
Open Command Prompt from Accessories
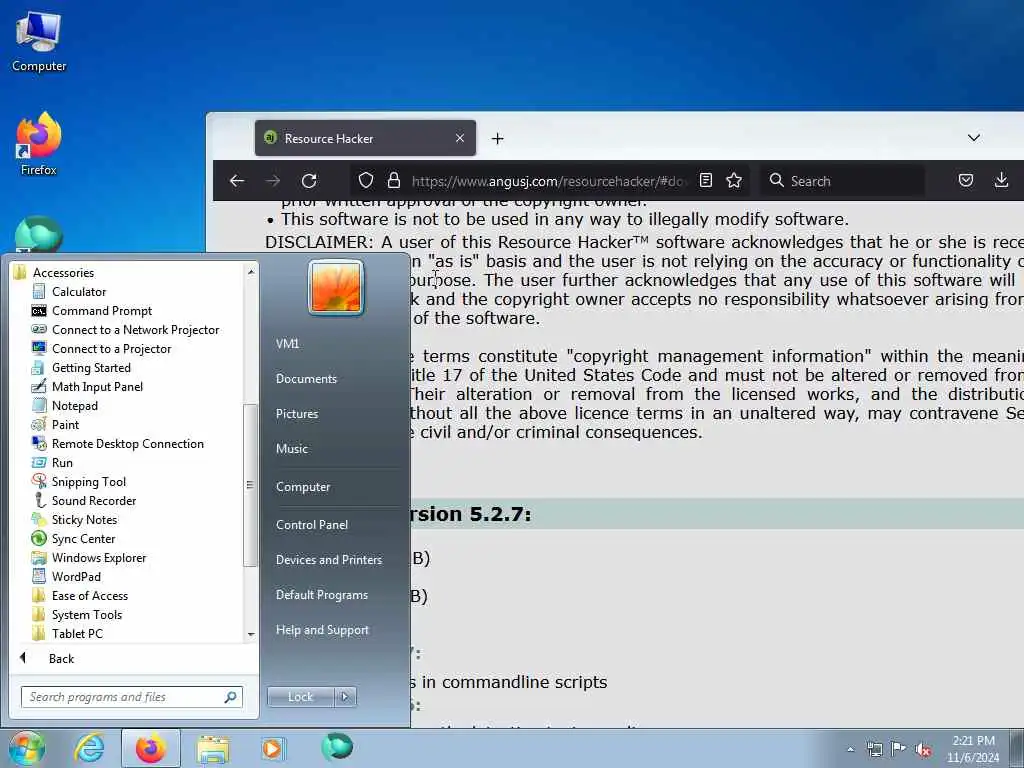(x=102, y=311)
